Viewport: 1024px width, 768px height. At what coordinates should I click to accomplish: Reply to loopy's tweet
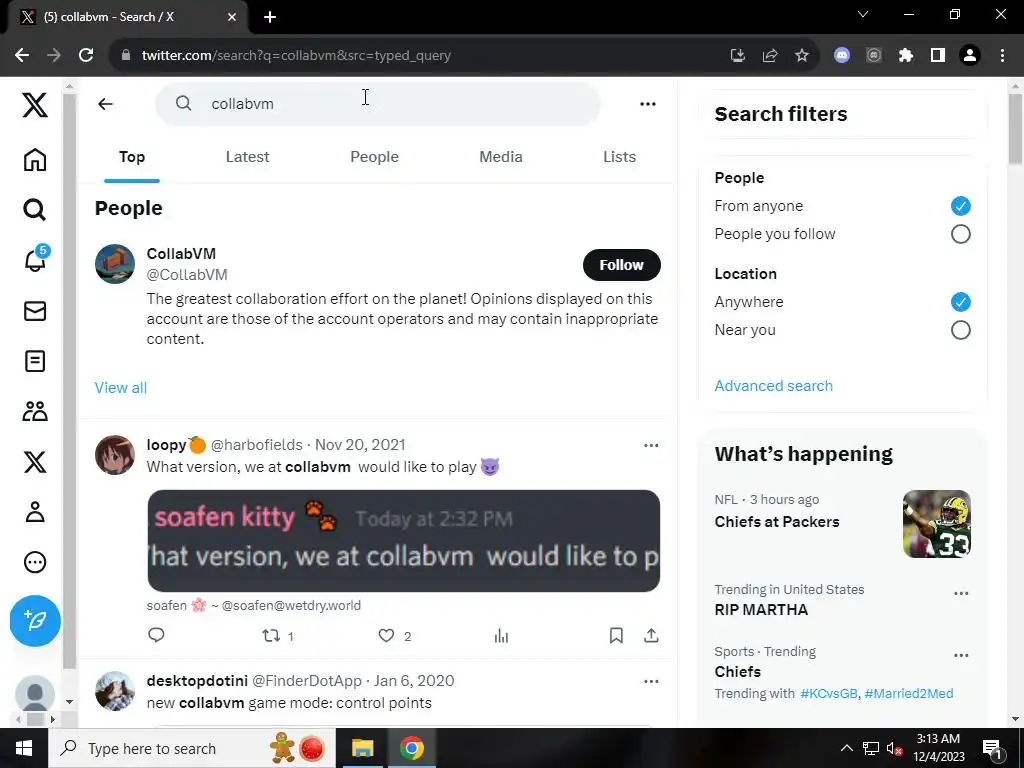[x=156, y=635]
